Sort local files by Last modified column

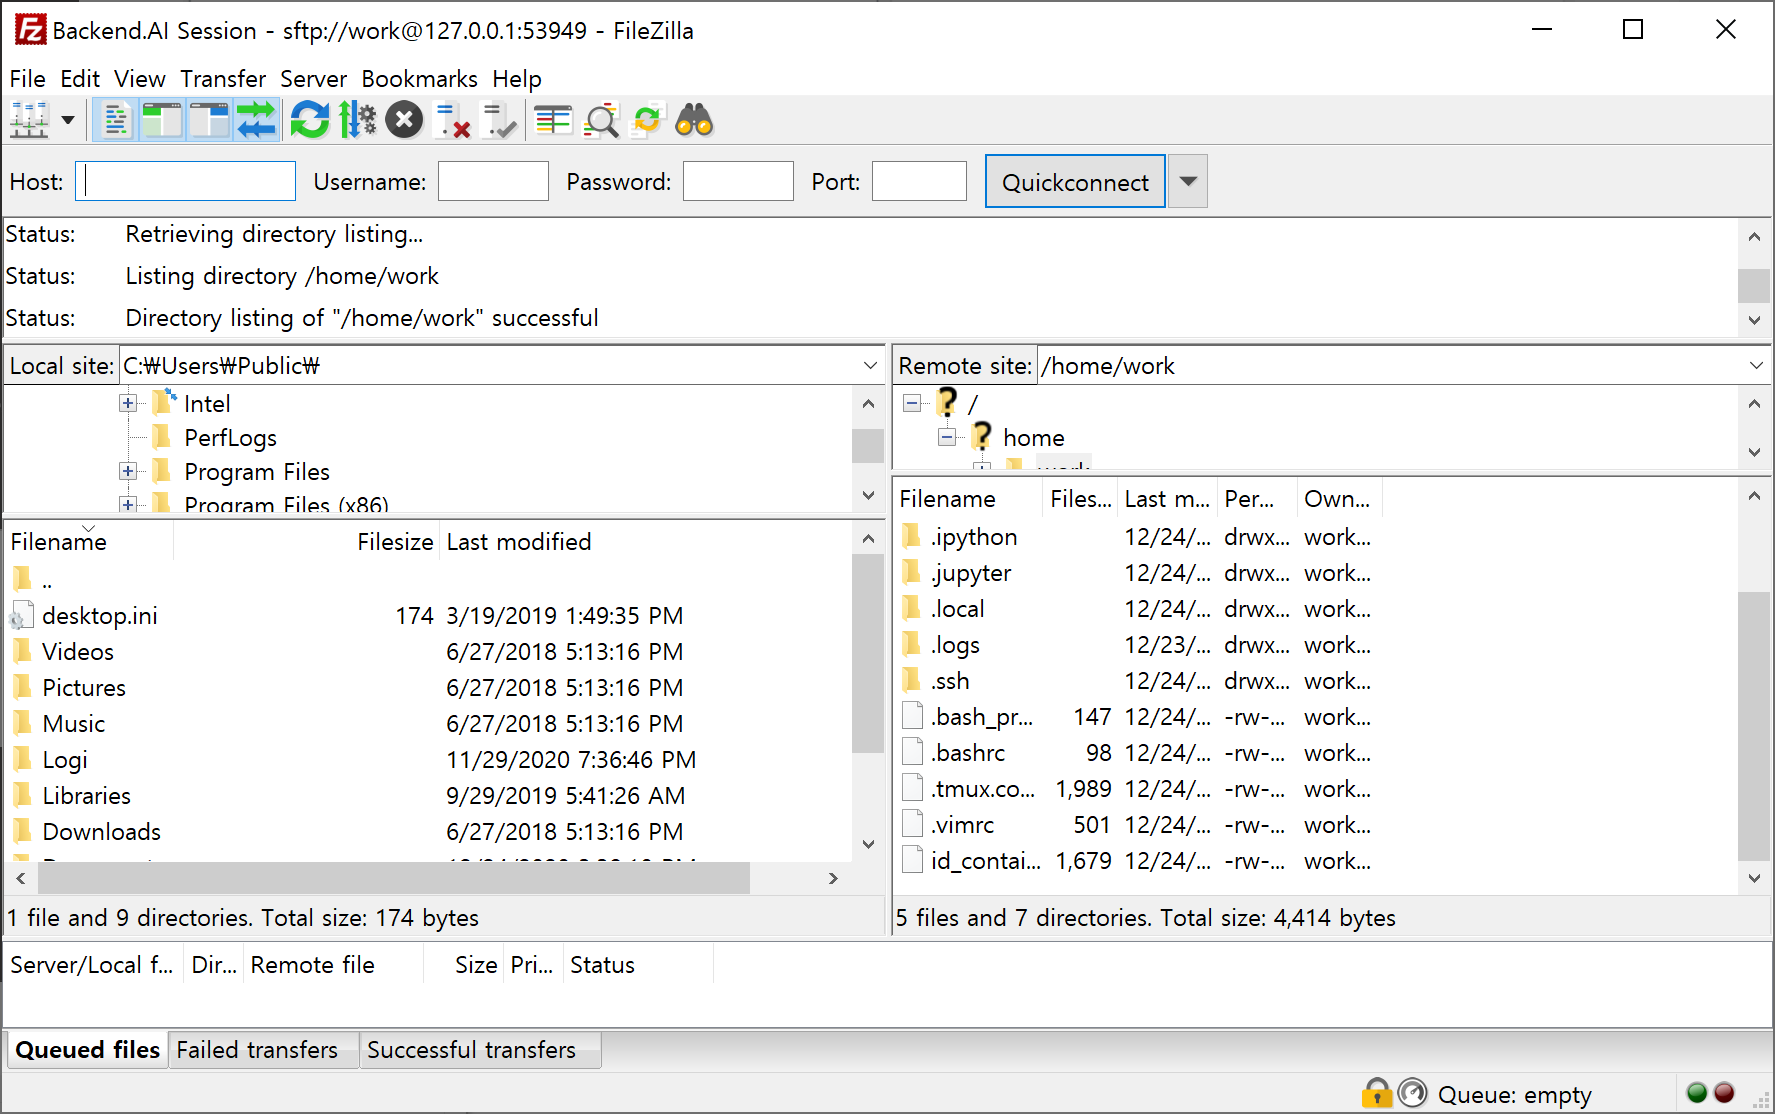pyautogui.click(x=518, y=542)
